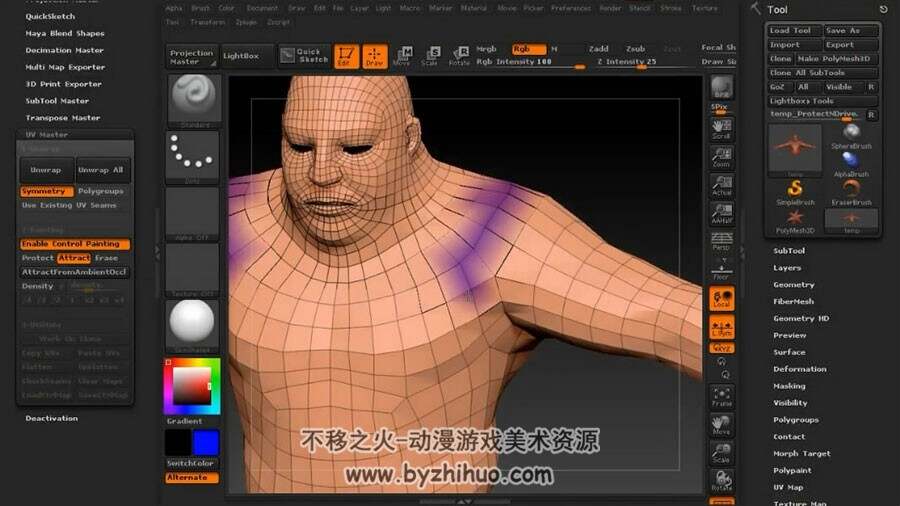The height and width of the screenshot is (506, 900).
Task: Expand the Polygroups section in Tool palette
Action: pos(796,420)
